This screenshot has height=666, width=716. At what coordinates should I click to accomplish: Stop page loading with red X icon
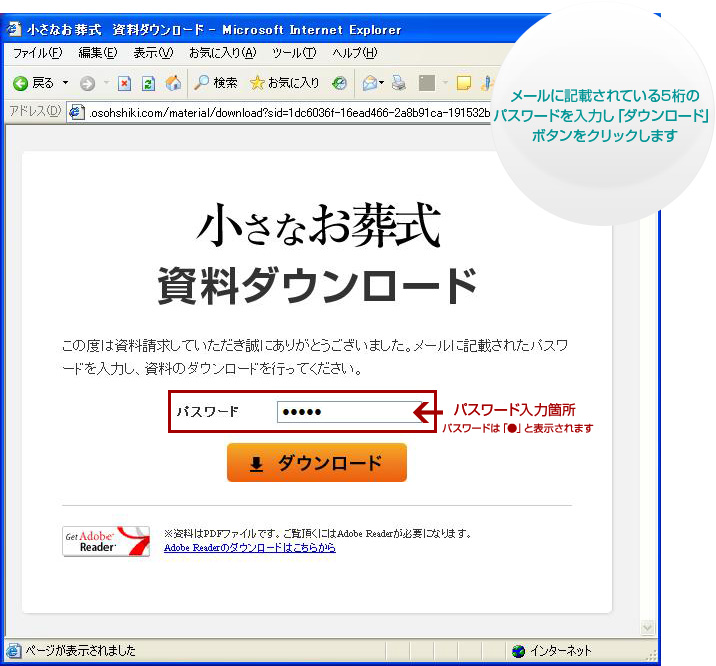click(x=124, y=83)
